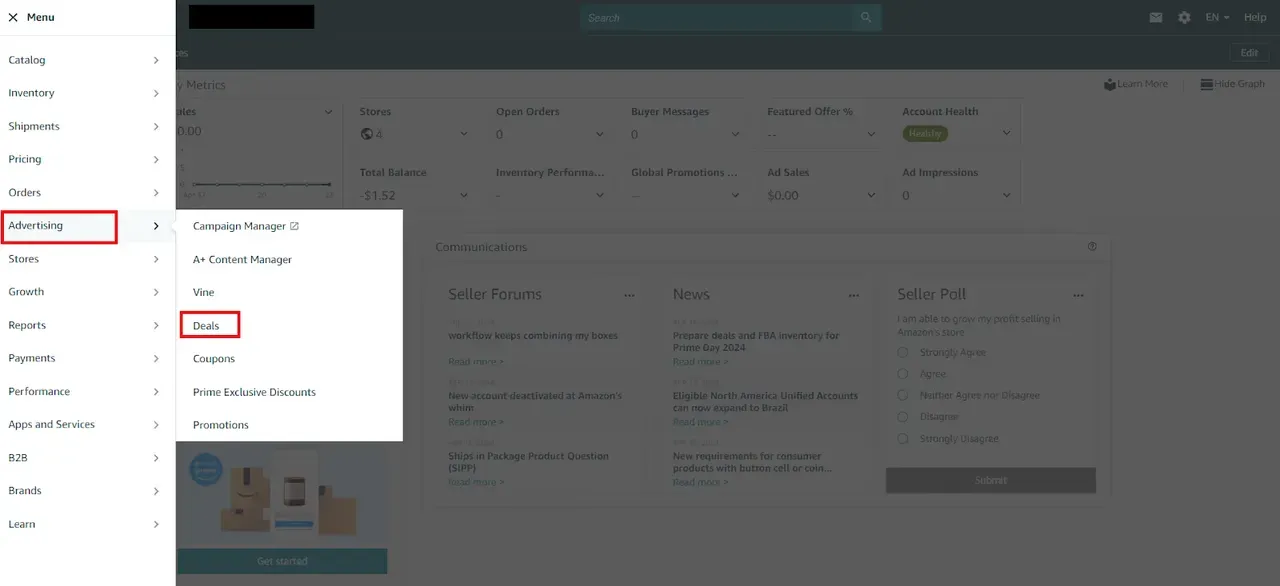The width and height of the screenshot is (1280, 586).
Task: Click the Hide Graph link
Action: click(x=1232, y=84)
